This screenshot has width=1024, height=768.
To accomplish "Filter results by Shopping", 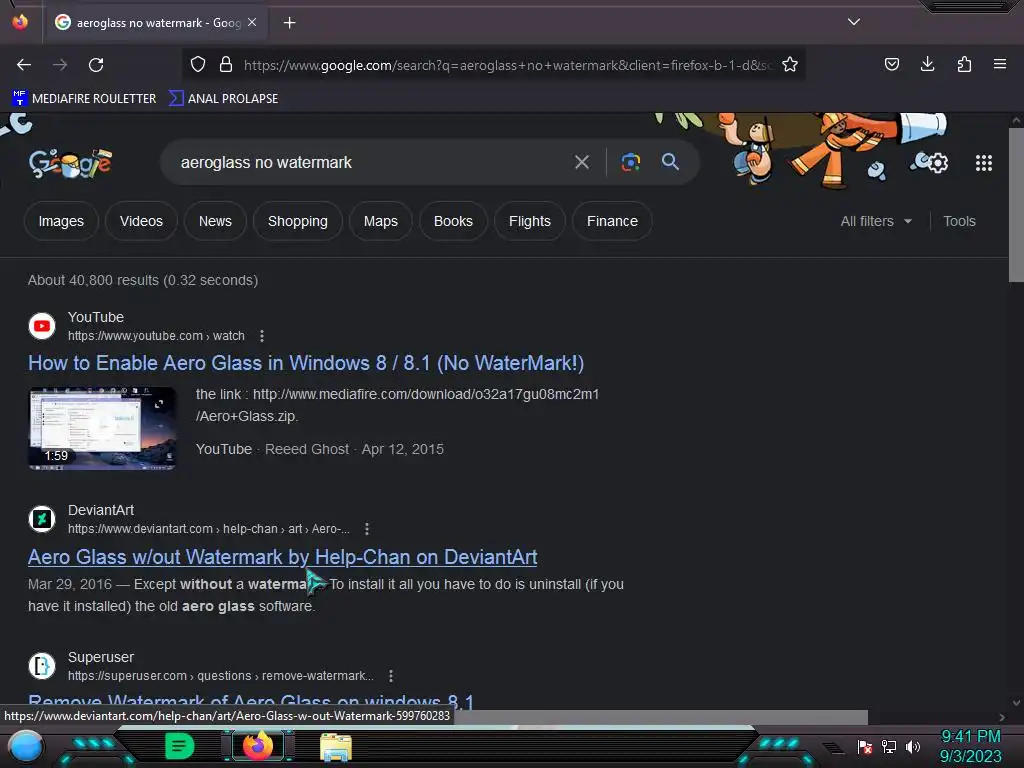I will tap(298, 221).
